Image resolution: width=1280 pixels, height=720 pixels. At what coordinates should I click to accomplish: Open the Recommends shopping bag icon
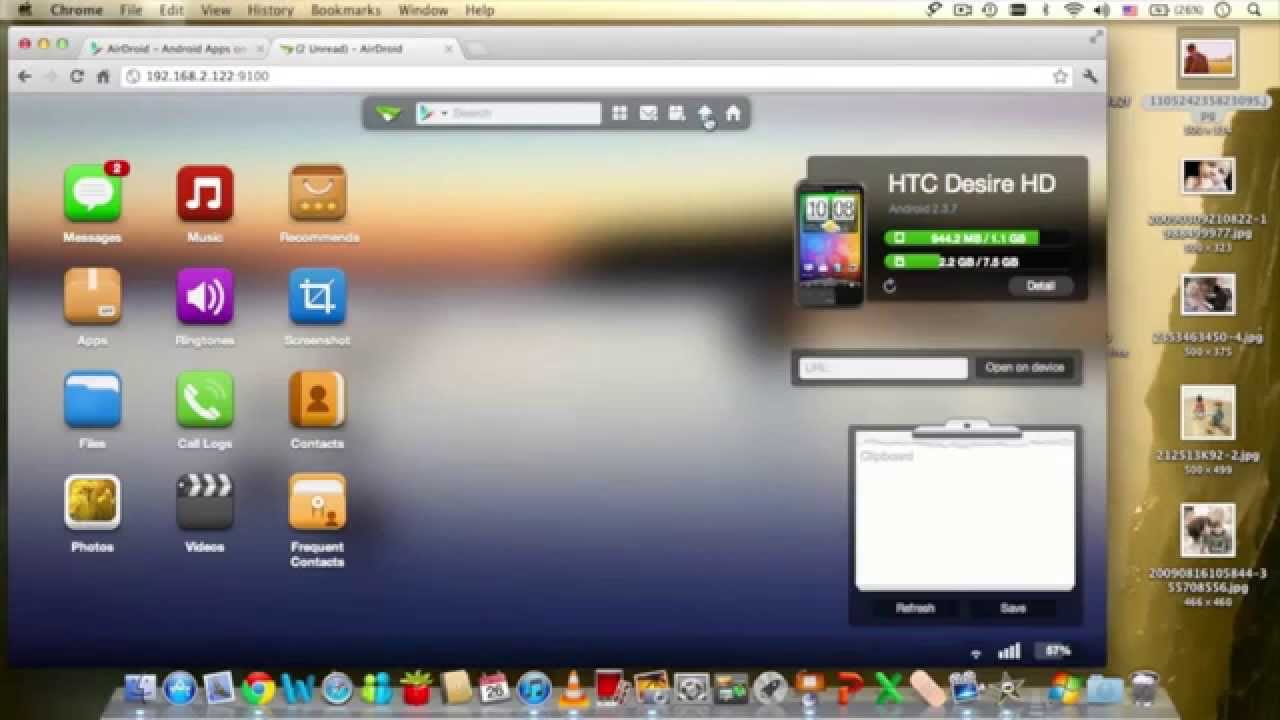point(318,193)
